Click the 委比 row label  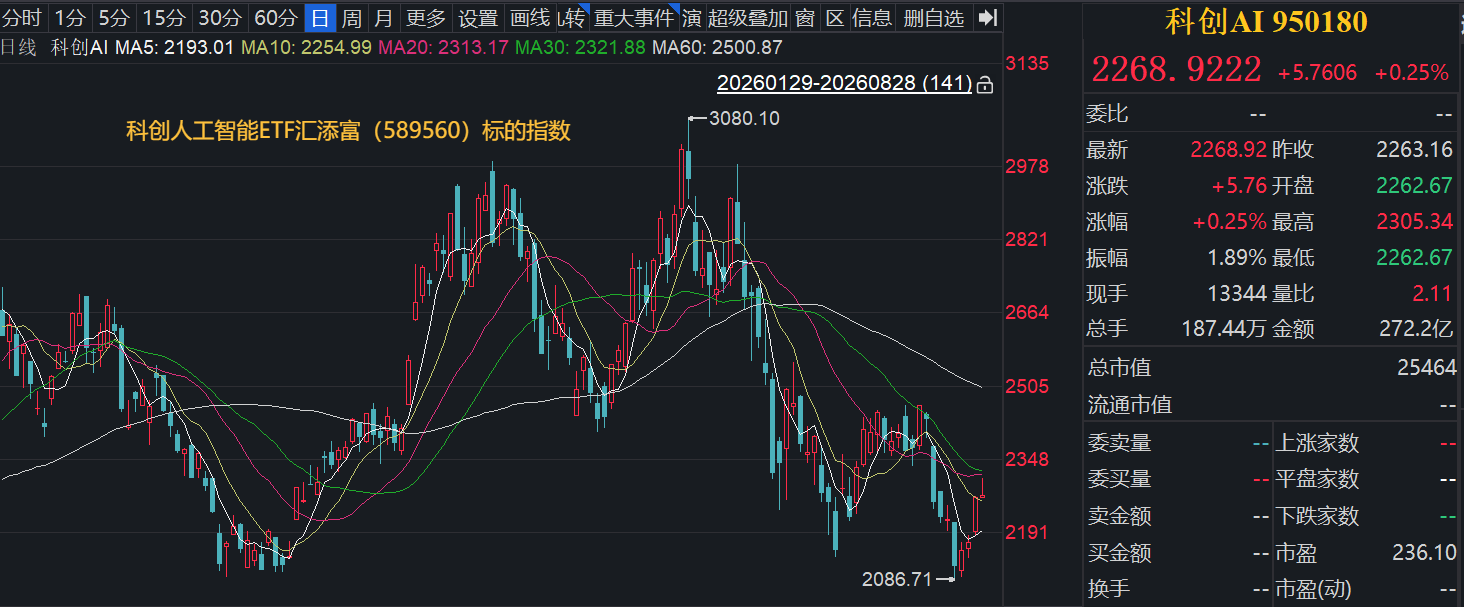coord(1107,114)
